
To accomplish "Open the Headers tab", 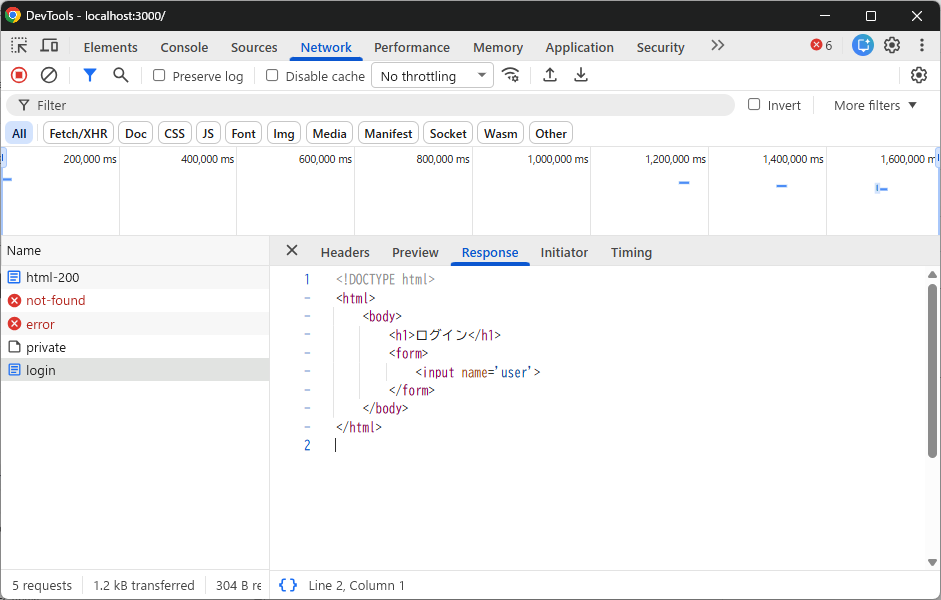I will coord(345,253).
